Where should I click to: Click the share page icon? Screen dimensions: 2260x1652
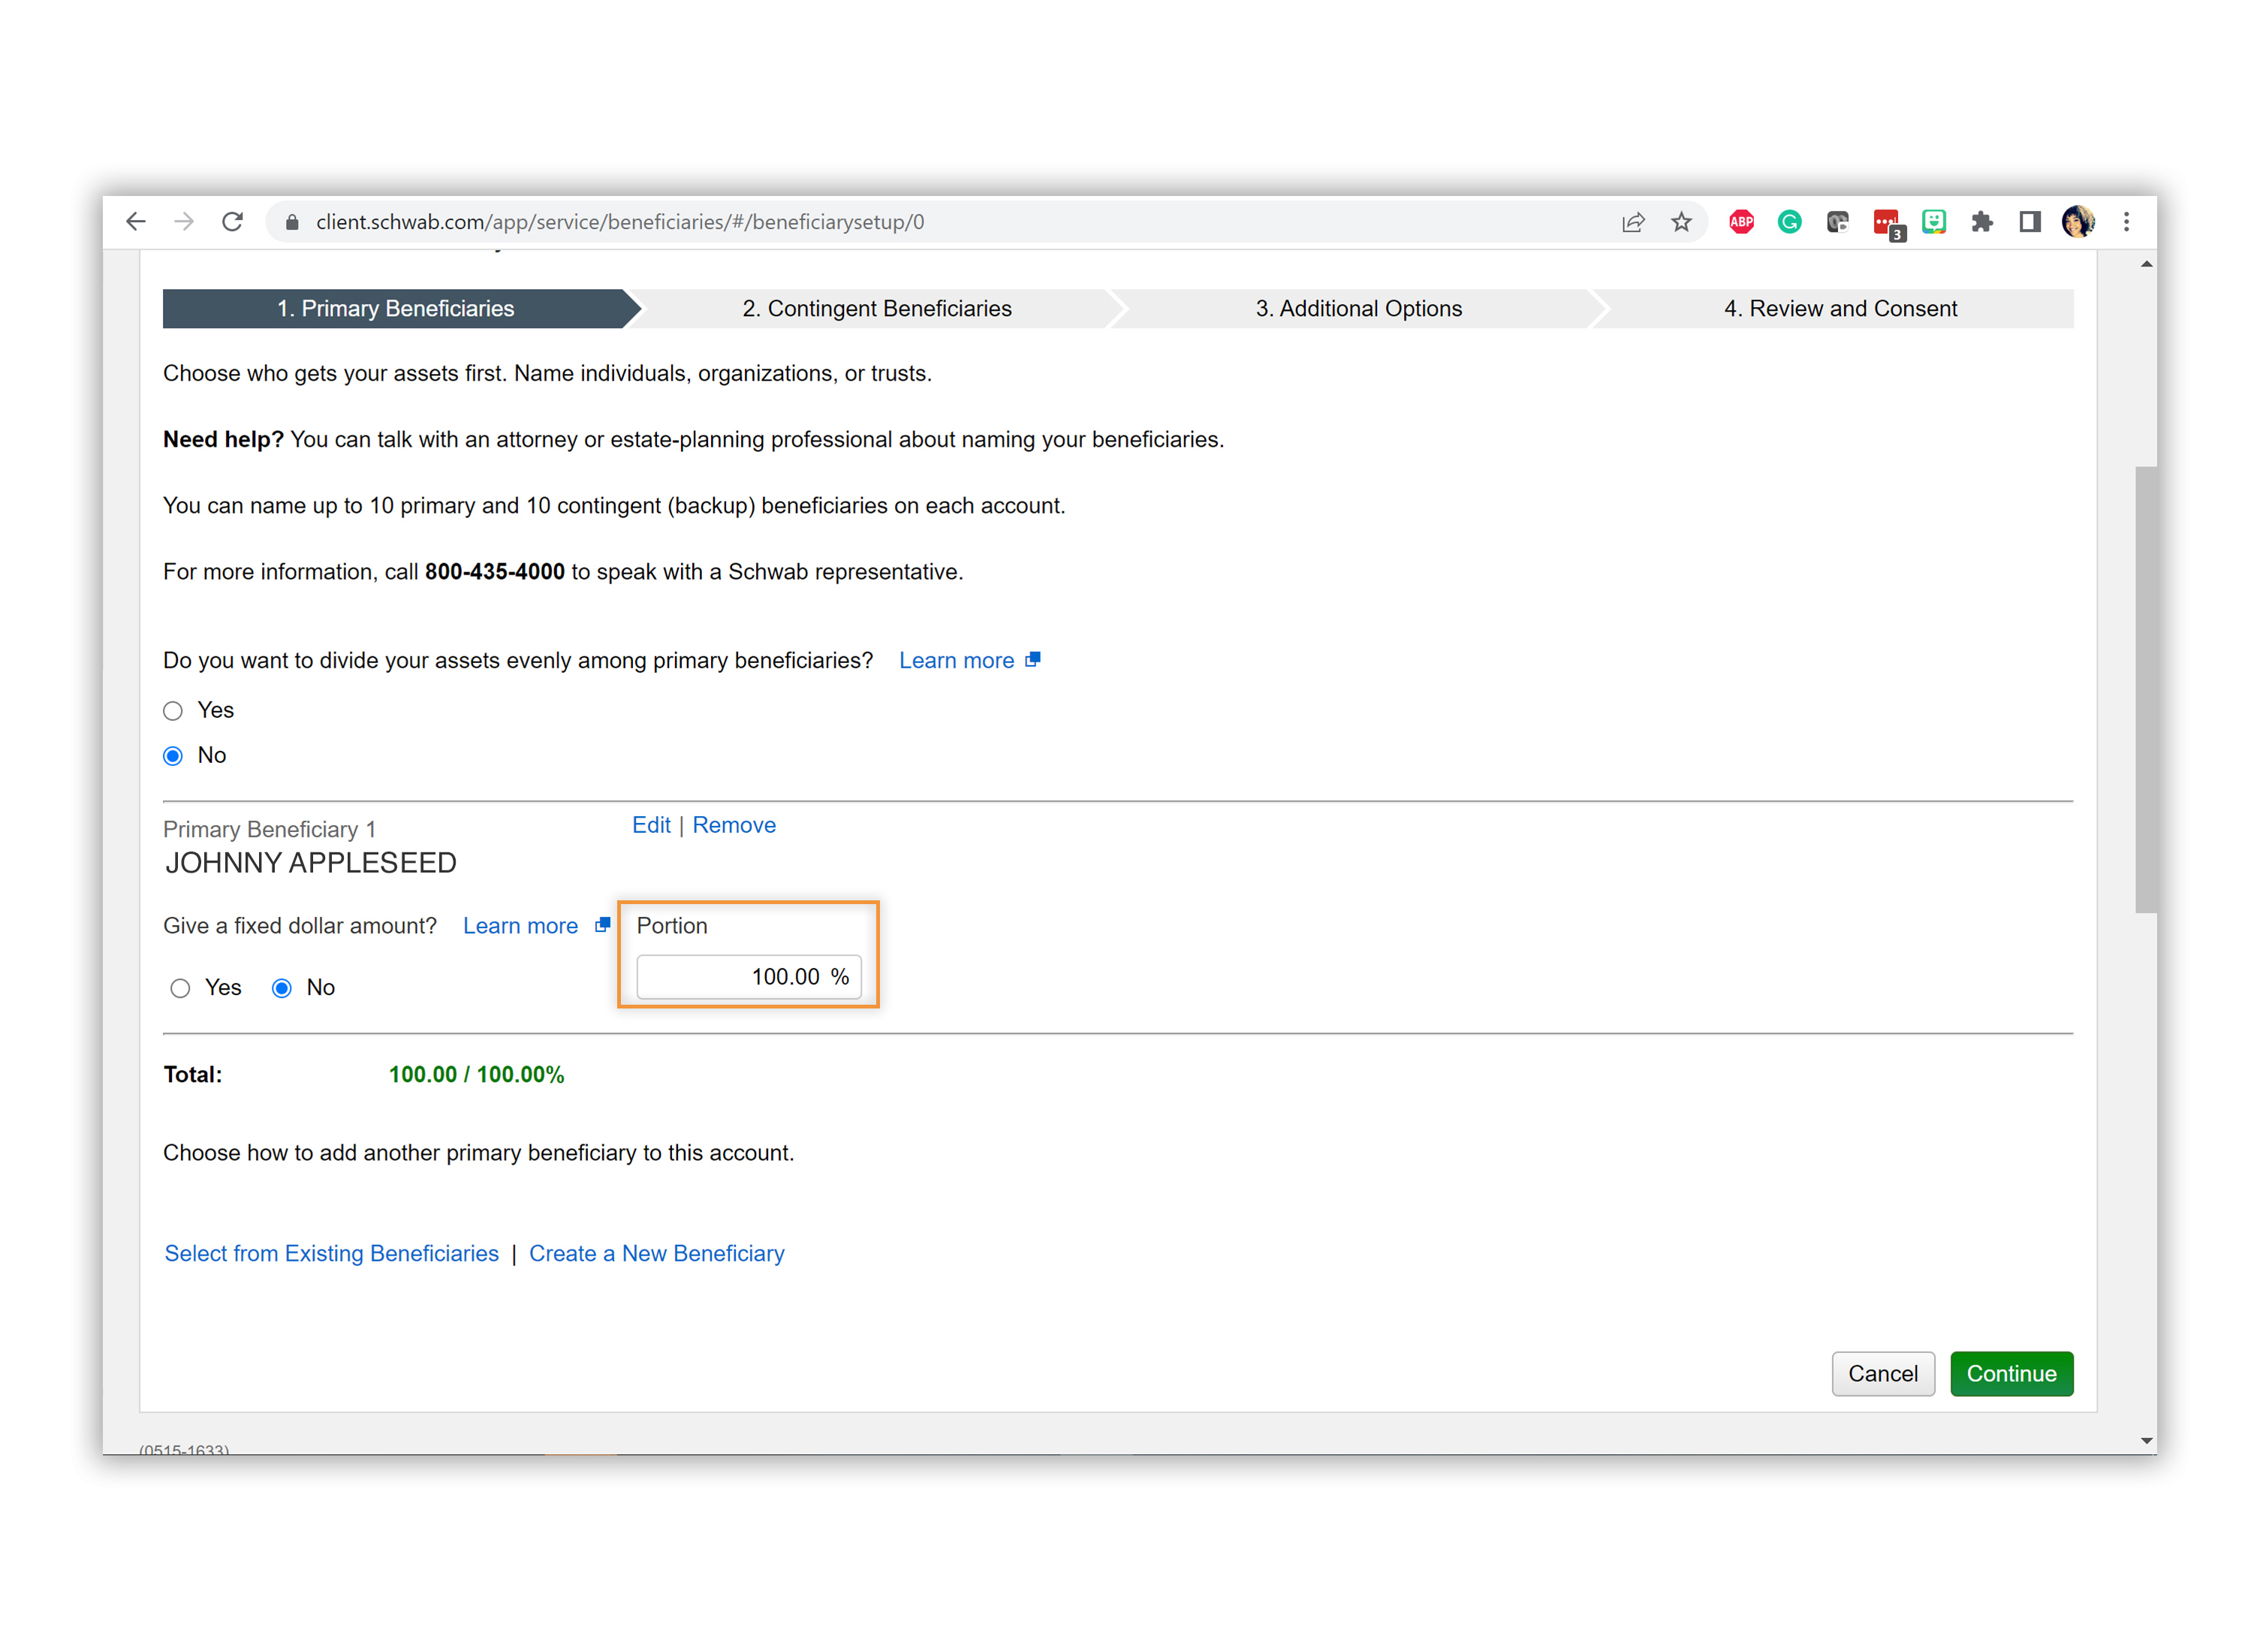pyautogui.click(x=1632, y=222)
